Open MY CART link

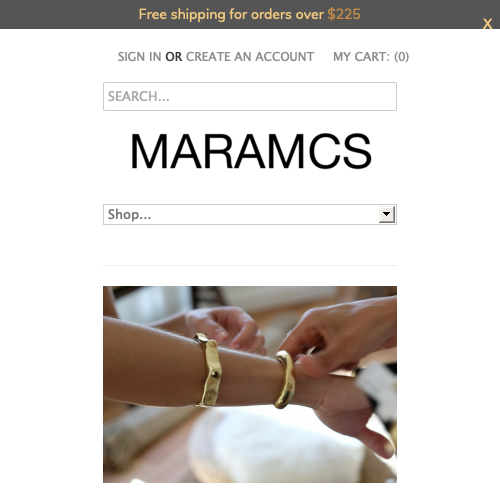click(x=371, y=57)
